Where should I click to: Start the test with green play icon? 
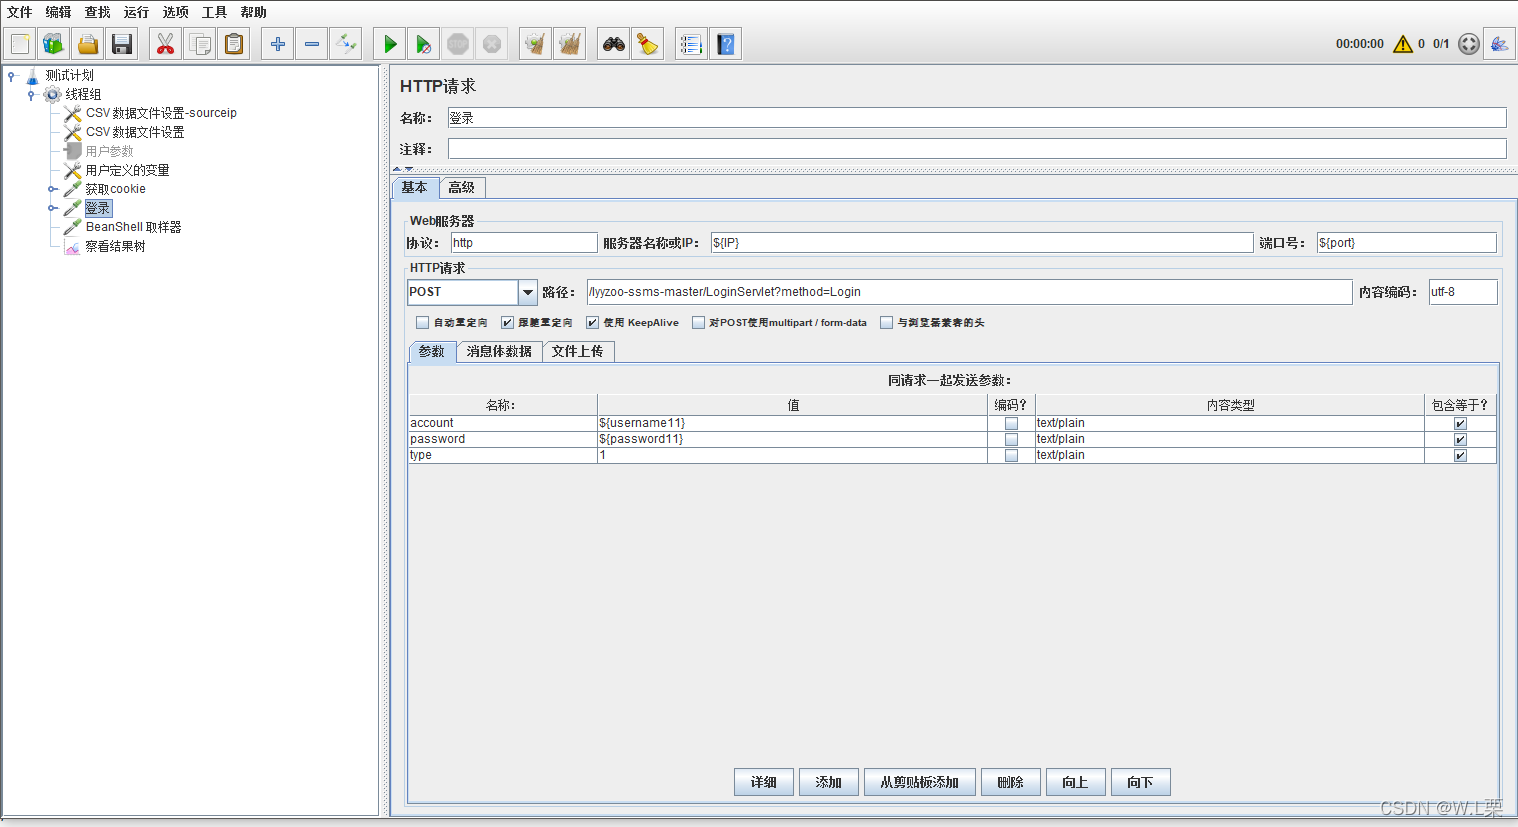(x=390, y=44)
